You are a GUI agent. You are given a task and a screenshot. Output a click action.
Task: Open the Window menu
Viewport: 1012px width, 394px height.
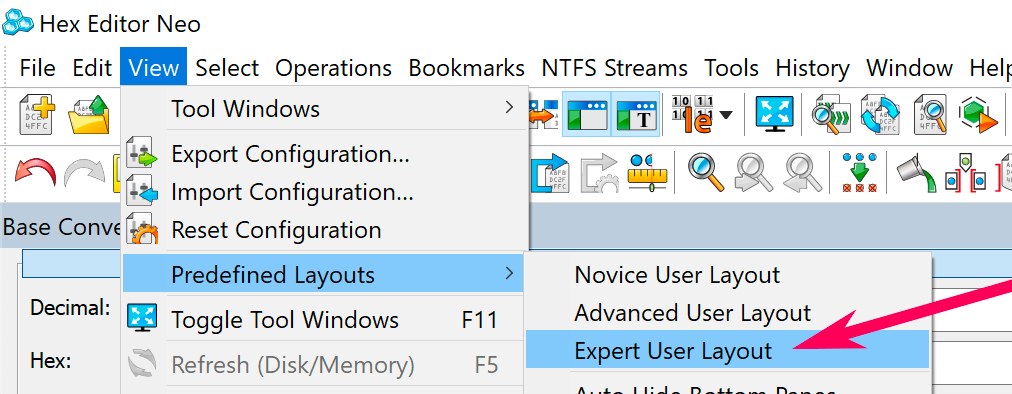pyautogui.click(x=909, y=68)
